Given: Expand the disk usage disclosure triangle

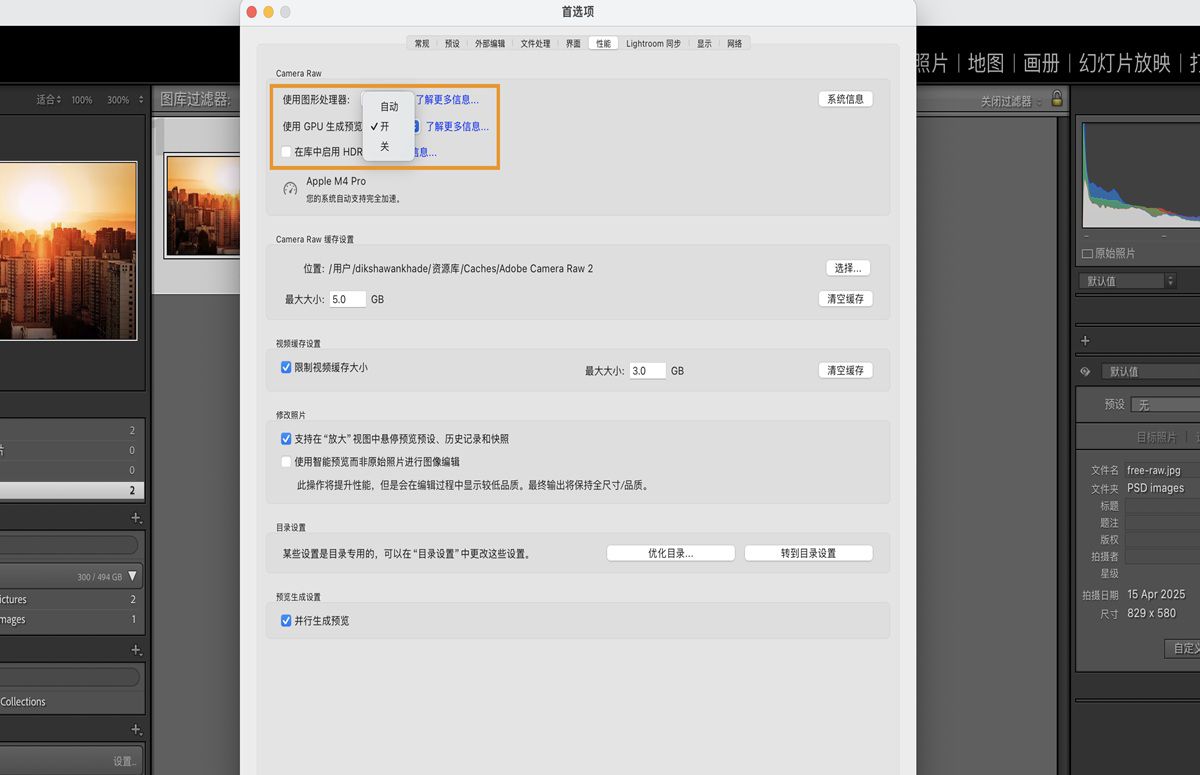Looking at the screenshot, I should (x=132, y=576).
